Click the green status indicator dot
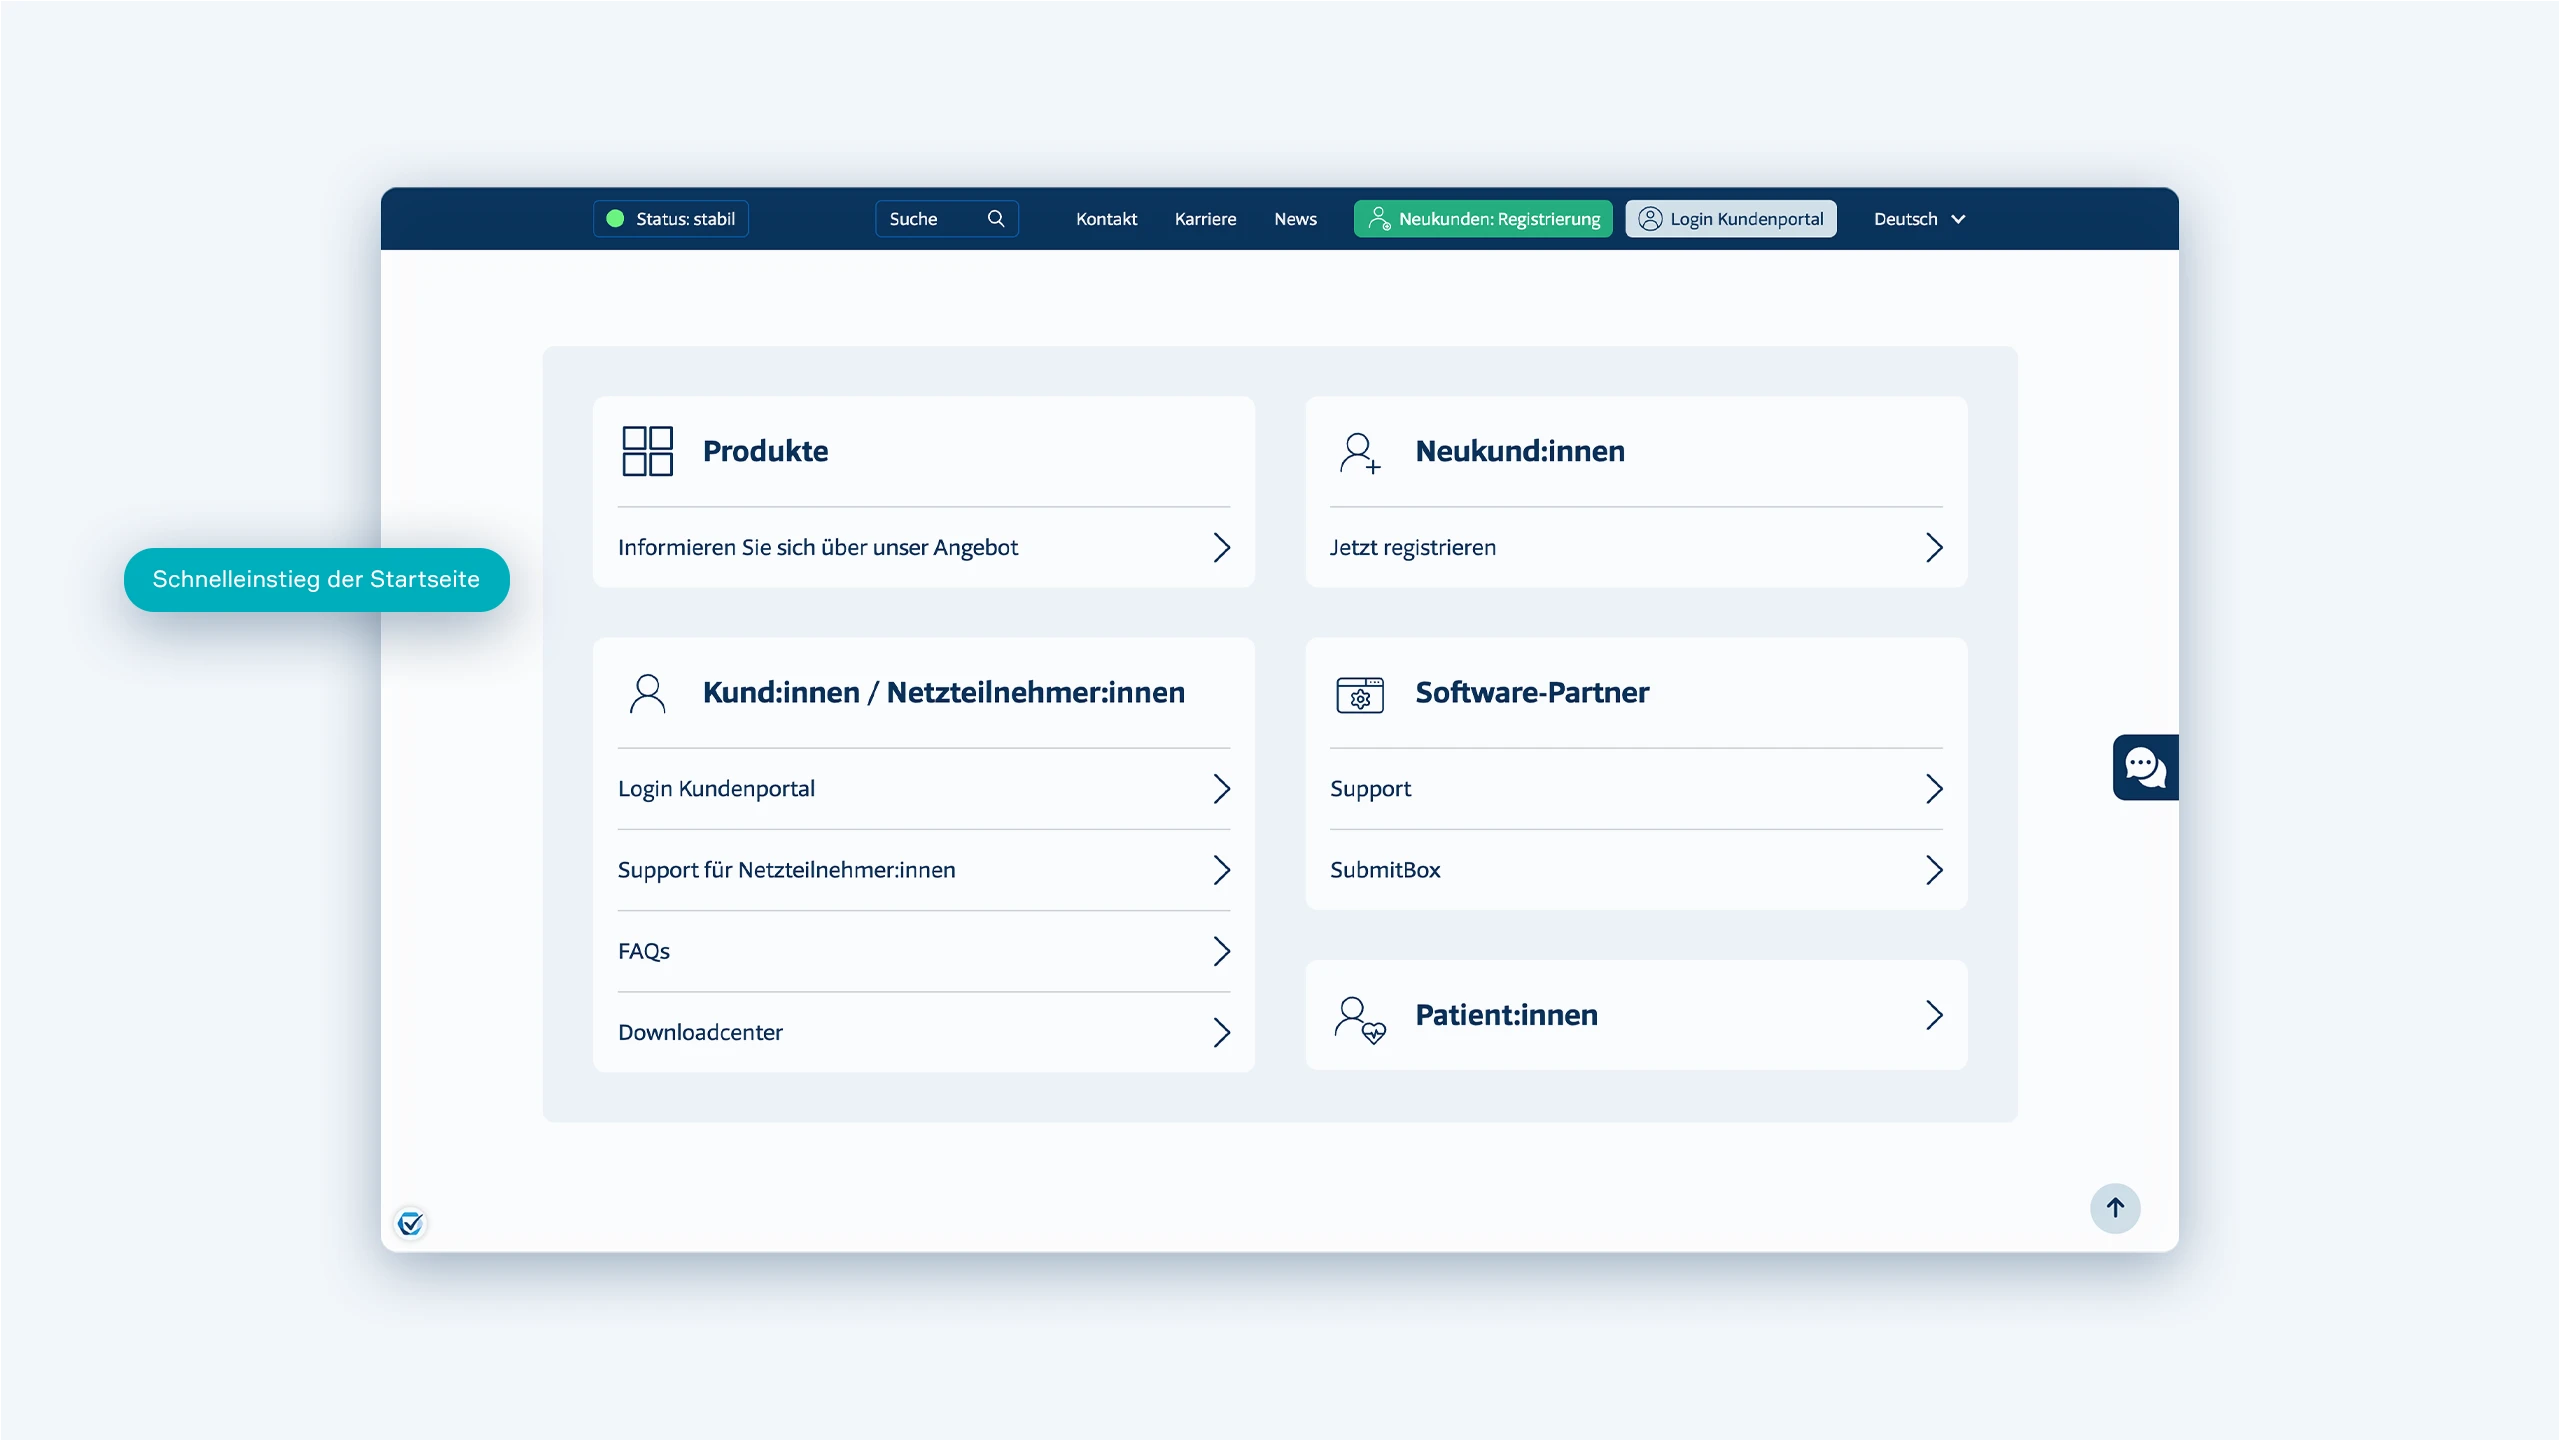This screenshot has width=2560, height=1440. [615, 218]
